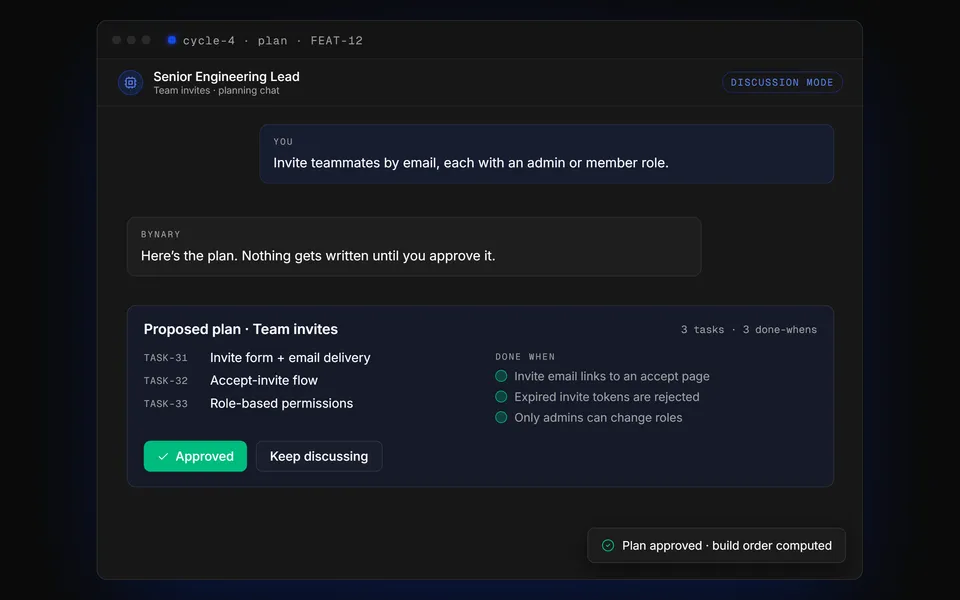The width and height of the screenshot is (960, 600).
Task: Click the red window close dot
Action: click(117, 40)
